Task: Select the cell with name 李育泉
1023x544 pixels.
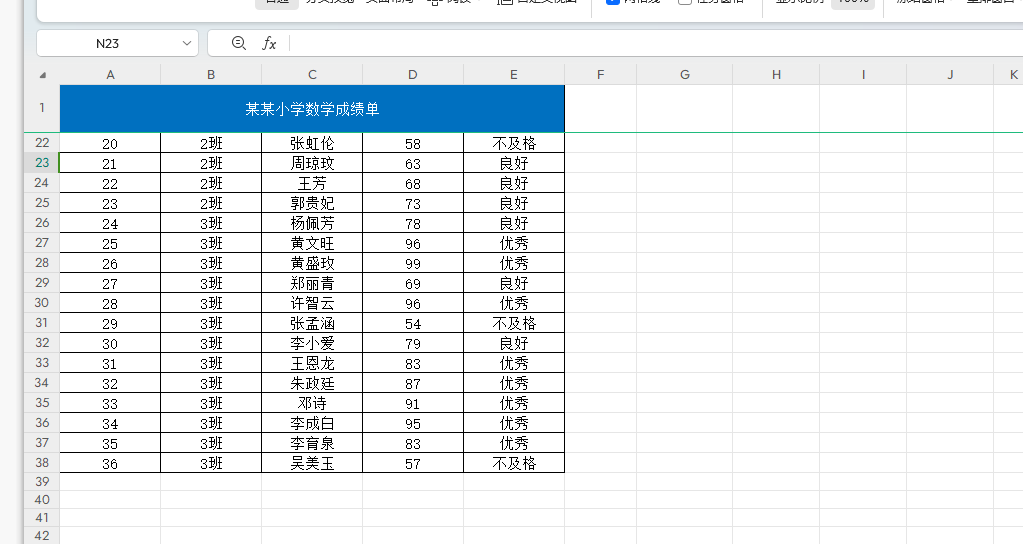Action: tap(312, 443)
